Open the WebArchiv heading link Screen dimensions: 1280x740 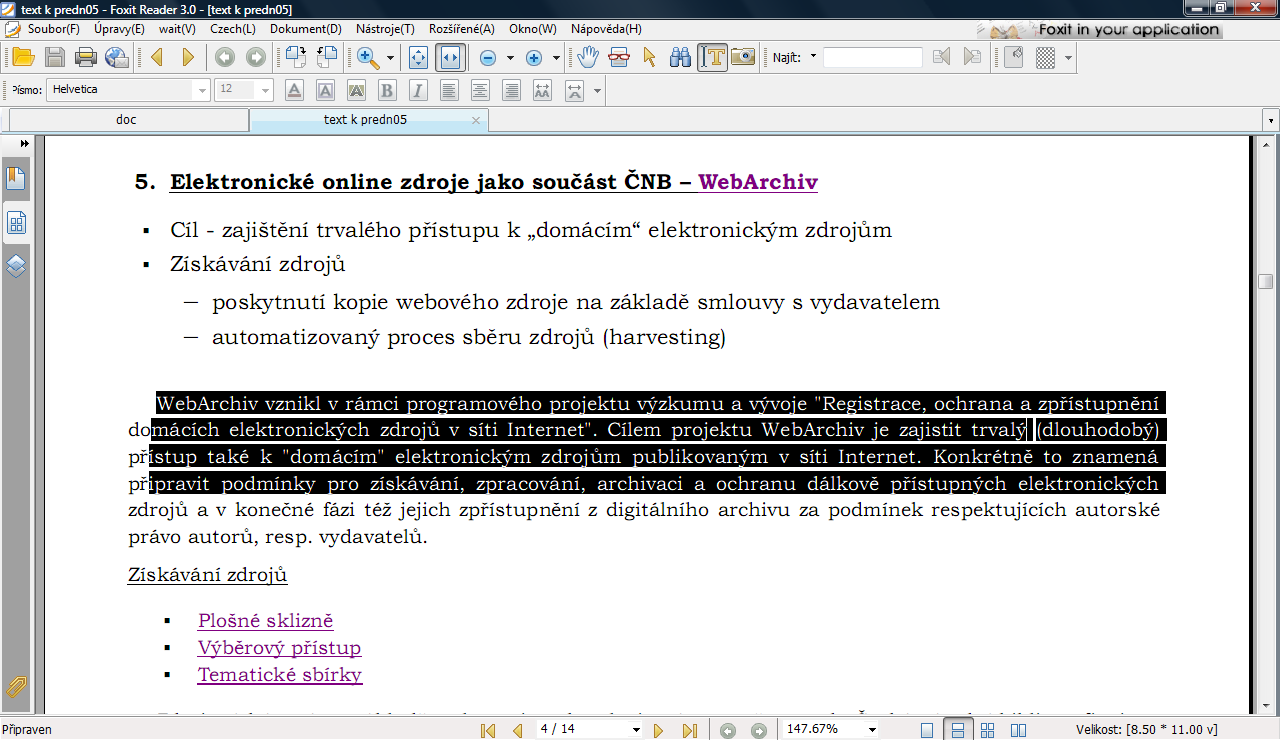(x=758, y=182)
